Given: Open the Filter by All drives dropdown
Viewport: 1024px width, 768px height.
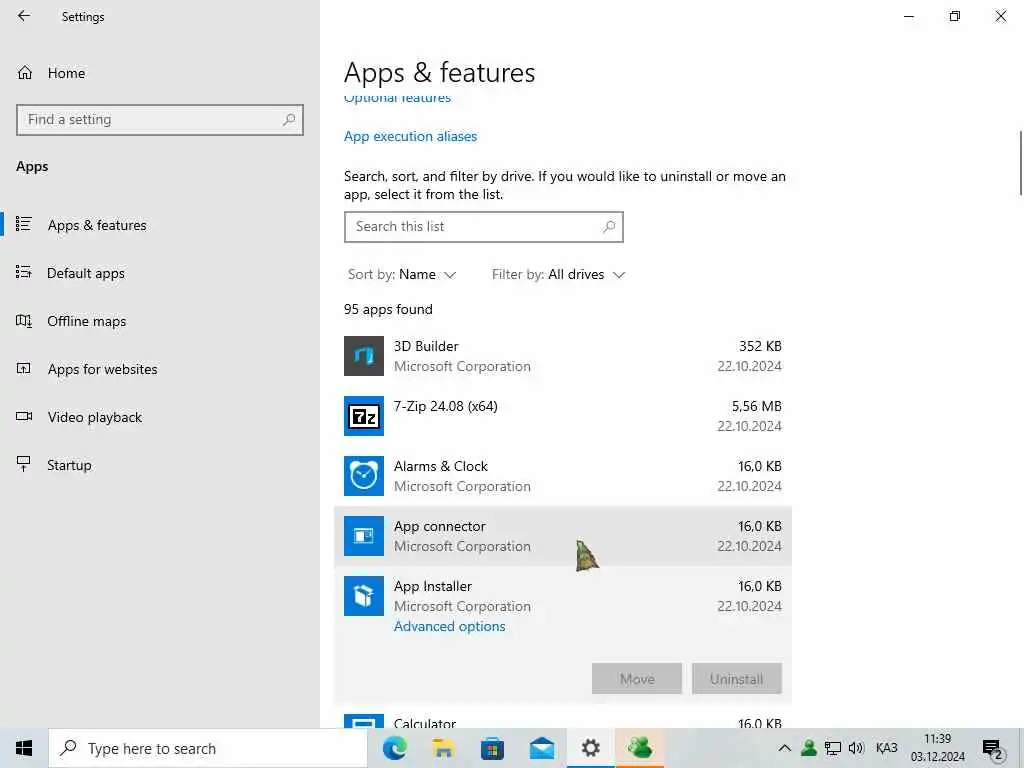Looking at the screenshot, I should coord(558,274).
